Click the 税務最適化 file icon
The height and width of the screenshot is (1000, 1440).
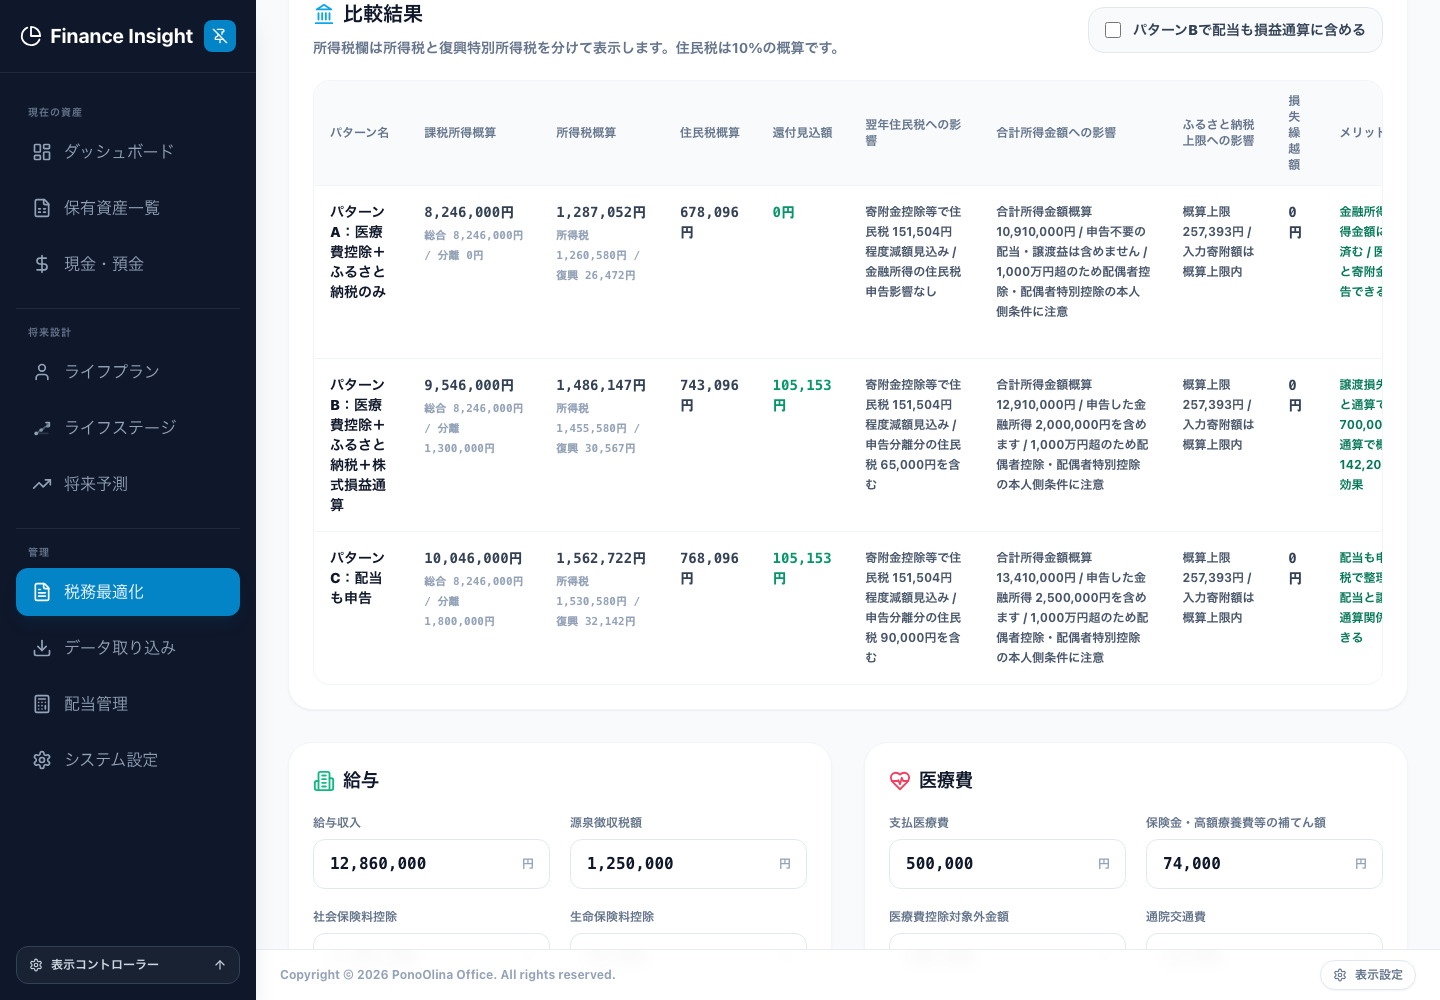pyautogui.click(x=42, y=592)
